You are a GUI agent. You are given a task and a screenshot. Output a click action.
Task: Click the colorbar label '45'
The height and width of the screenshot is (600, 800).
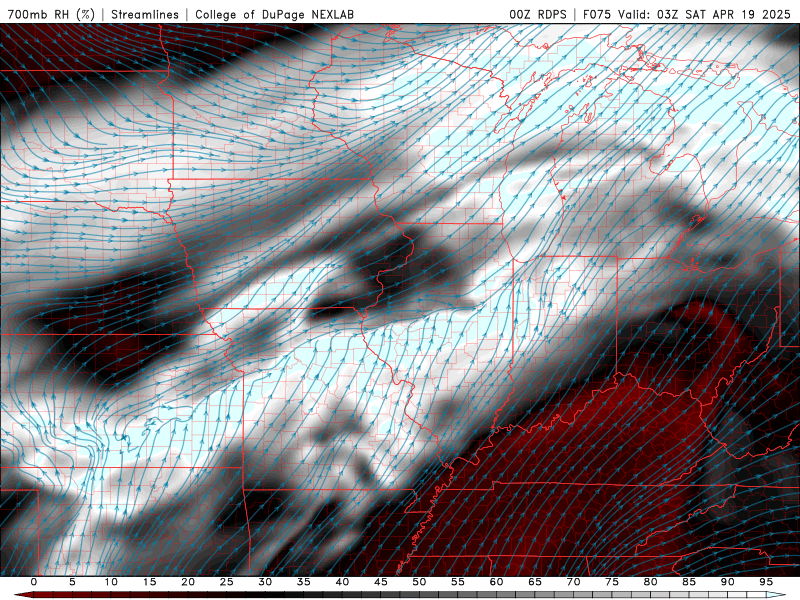(381, 582)
